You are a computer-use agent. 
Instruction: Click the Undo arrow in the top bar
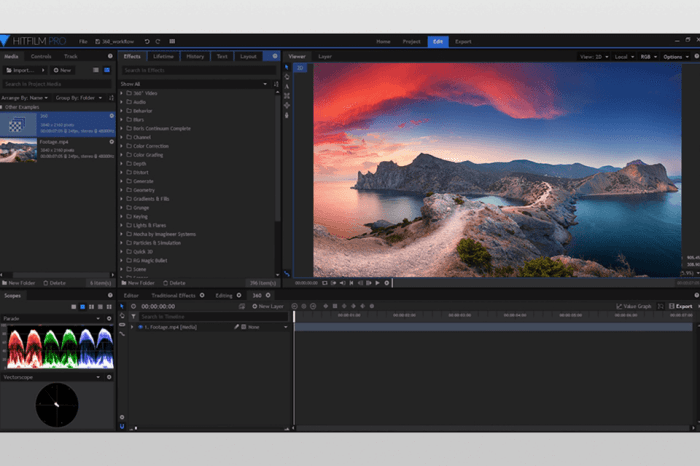[147, 42]
